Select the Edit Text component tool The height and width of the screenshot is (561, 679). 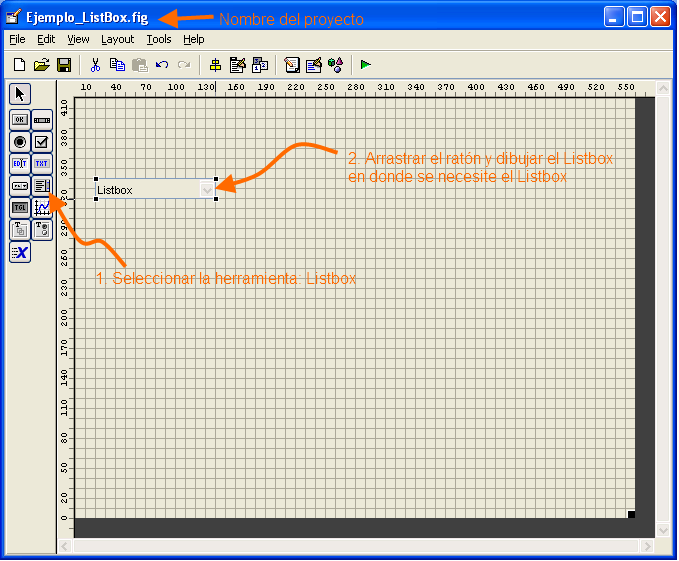pos(20,164)
